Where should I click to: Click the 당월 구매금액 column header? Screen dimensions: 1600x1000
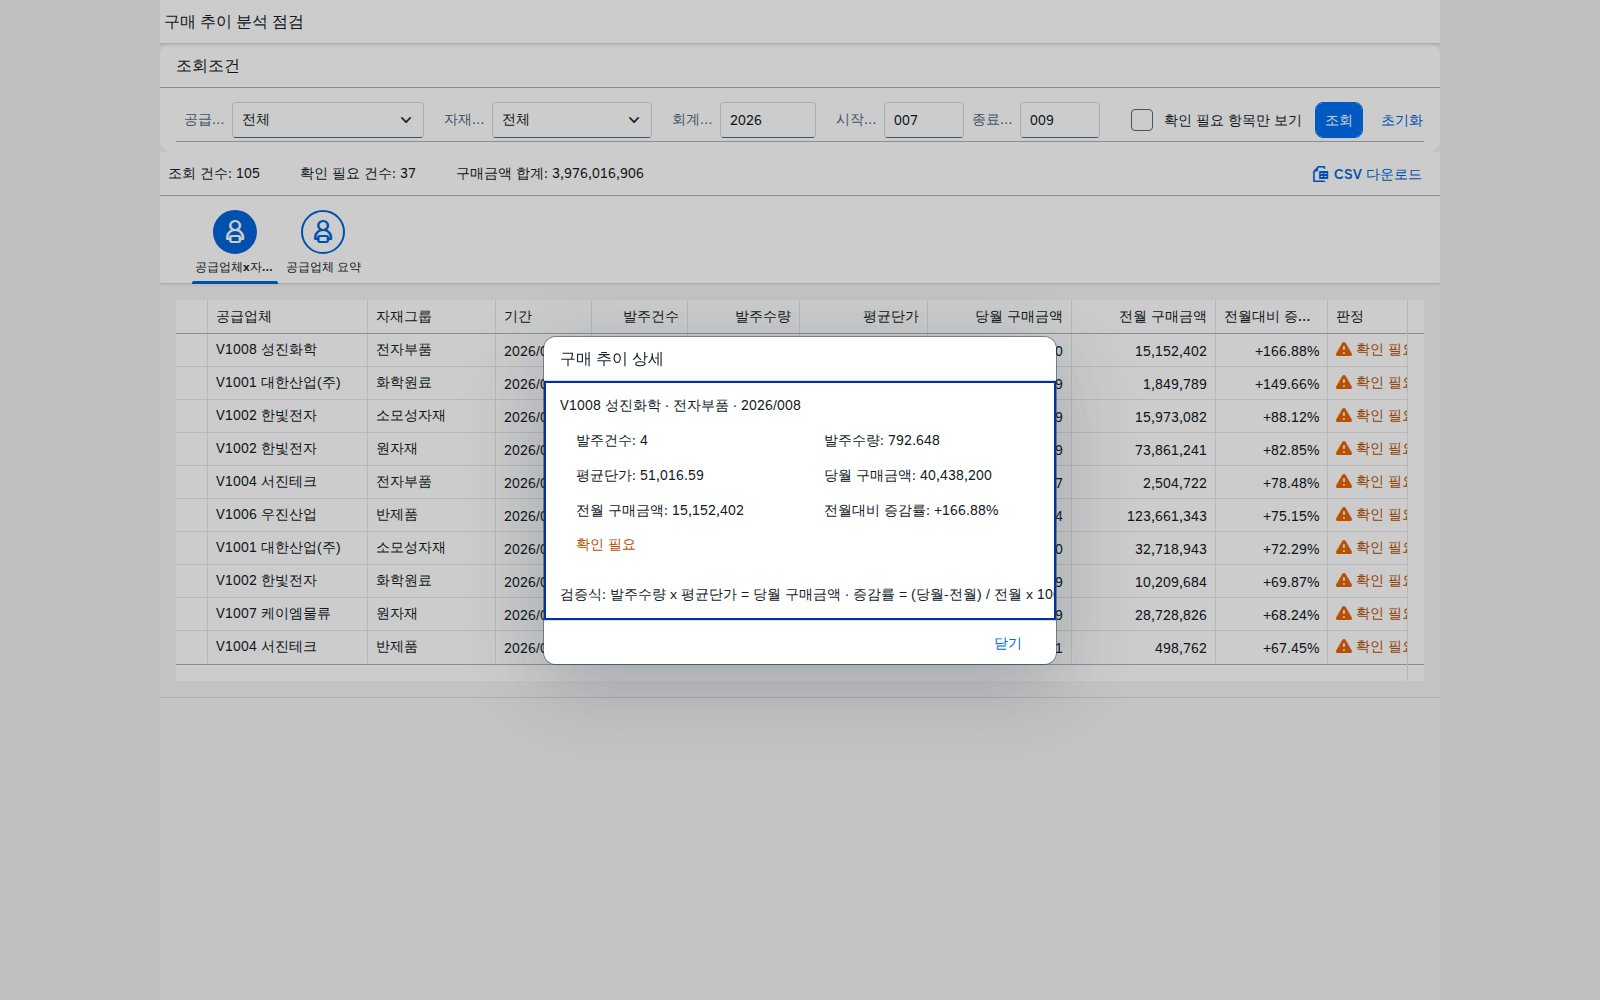(x=1000, y=316)
